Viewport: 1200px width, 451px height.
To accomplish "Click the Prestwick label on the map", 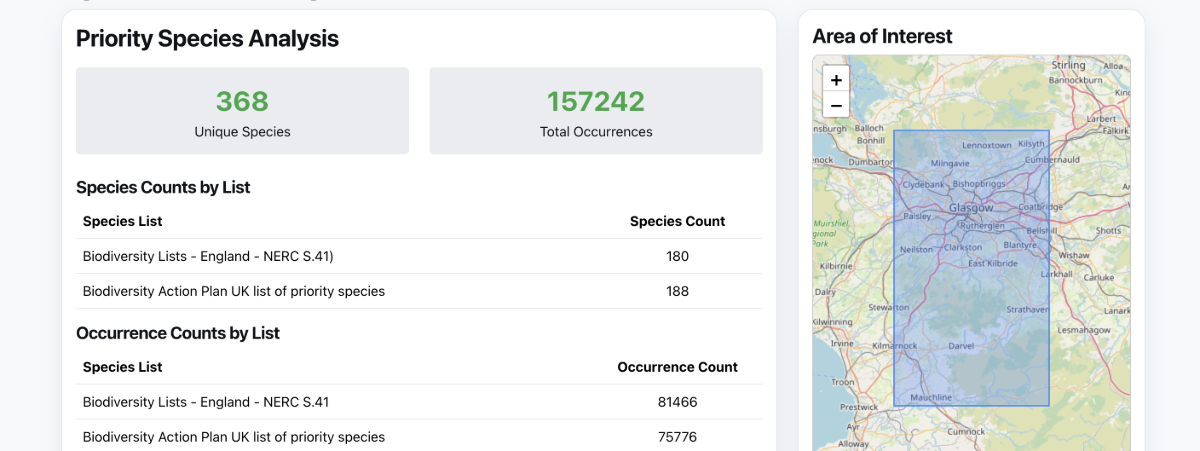I will tap(858, 407).
